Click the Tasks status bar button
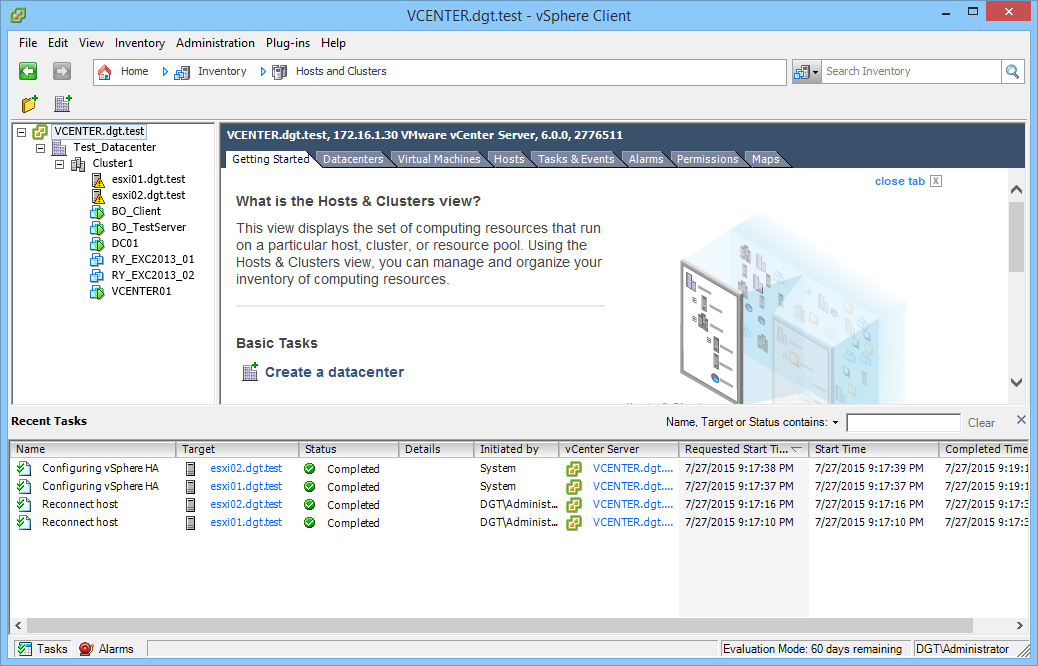Image resolution: width=1038 pixels, height=666 pixels. 43,649
